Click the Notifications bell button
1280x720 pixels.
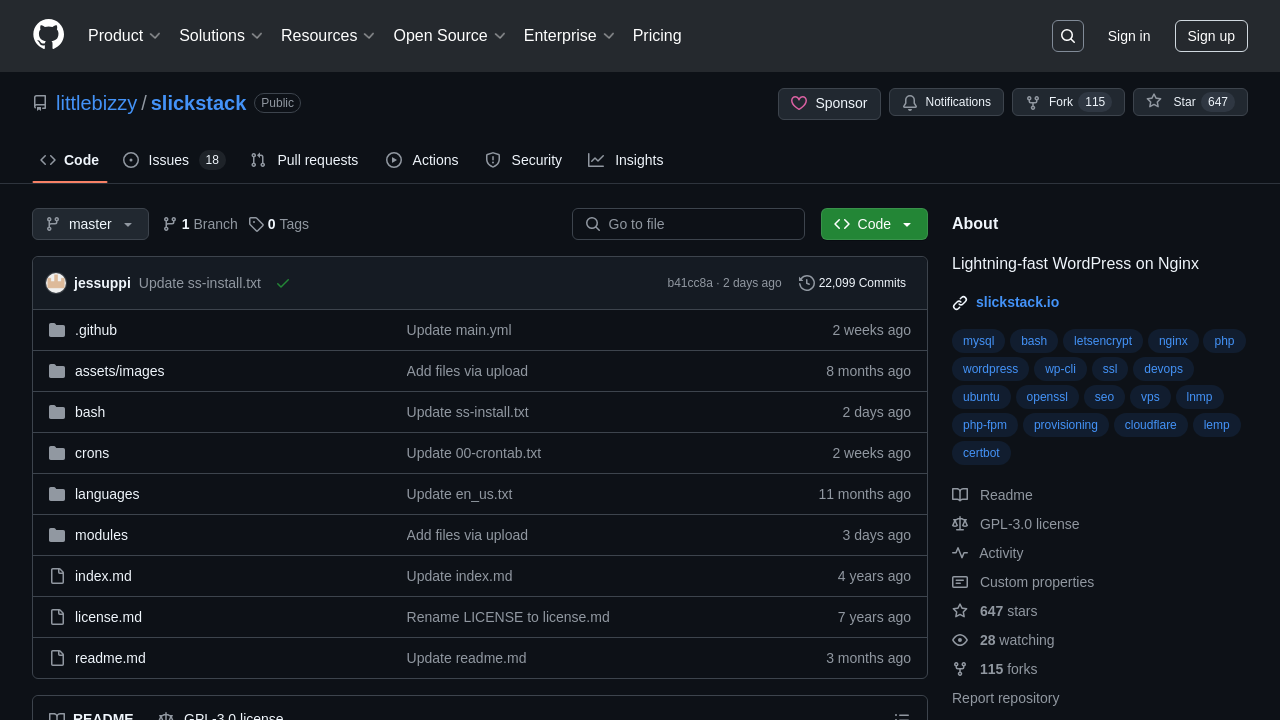click(x=946, y=102)
